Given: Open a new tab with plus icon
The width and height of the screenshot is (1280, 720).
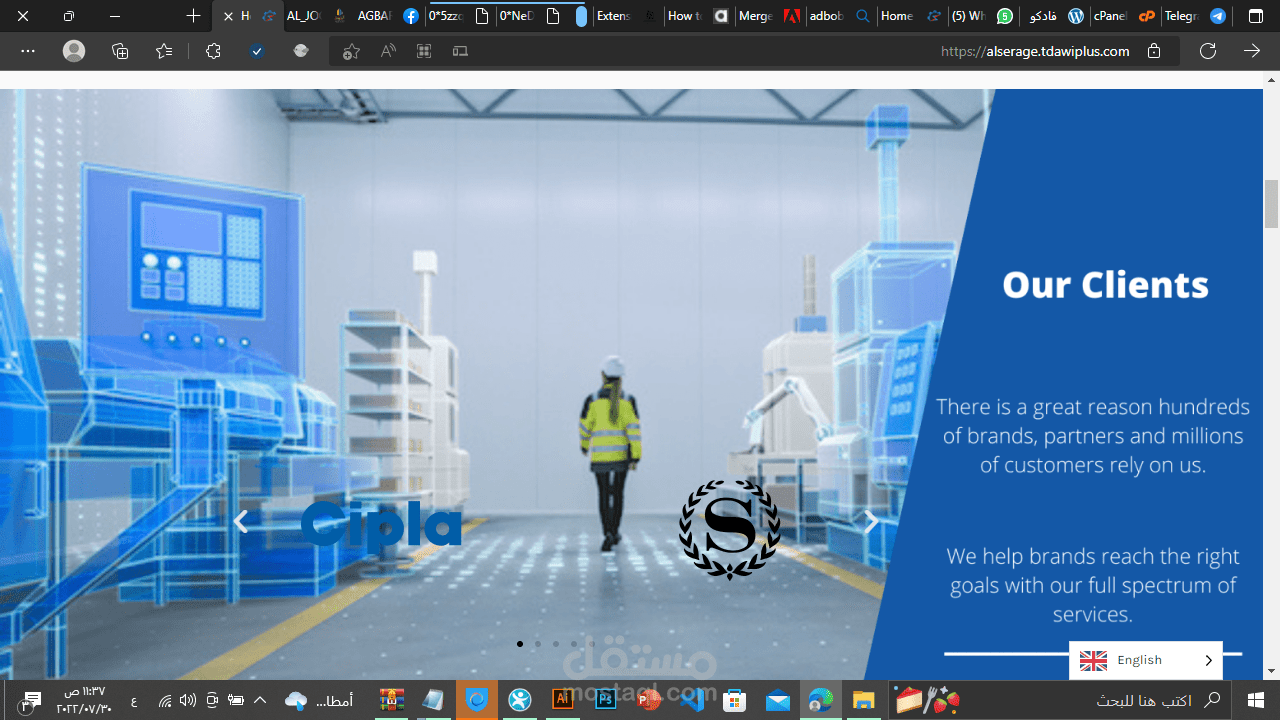Looking at the screenshot, I should (194, 16).
